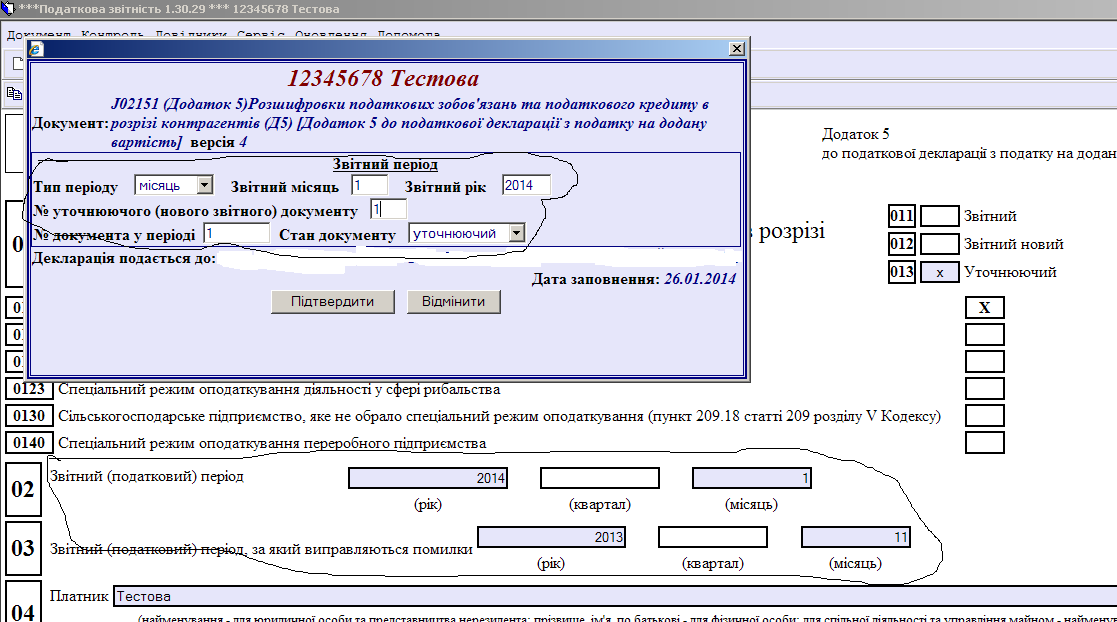
Task: Click the year field in row 02
Action: coord(427,478)
